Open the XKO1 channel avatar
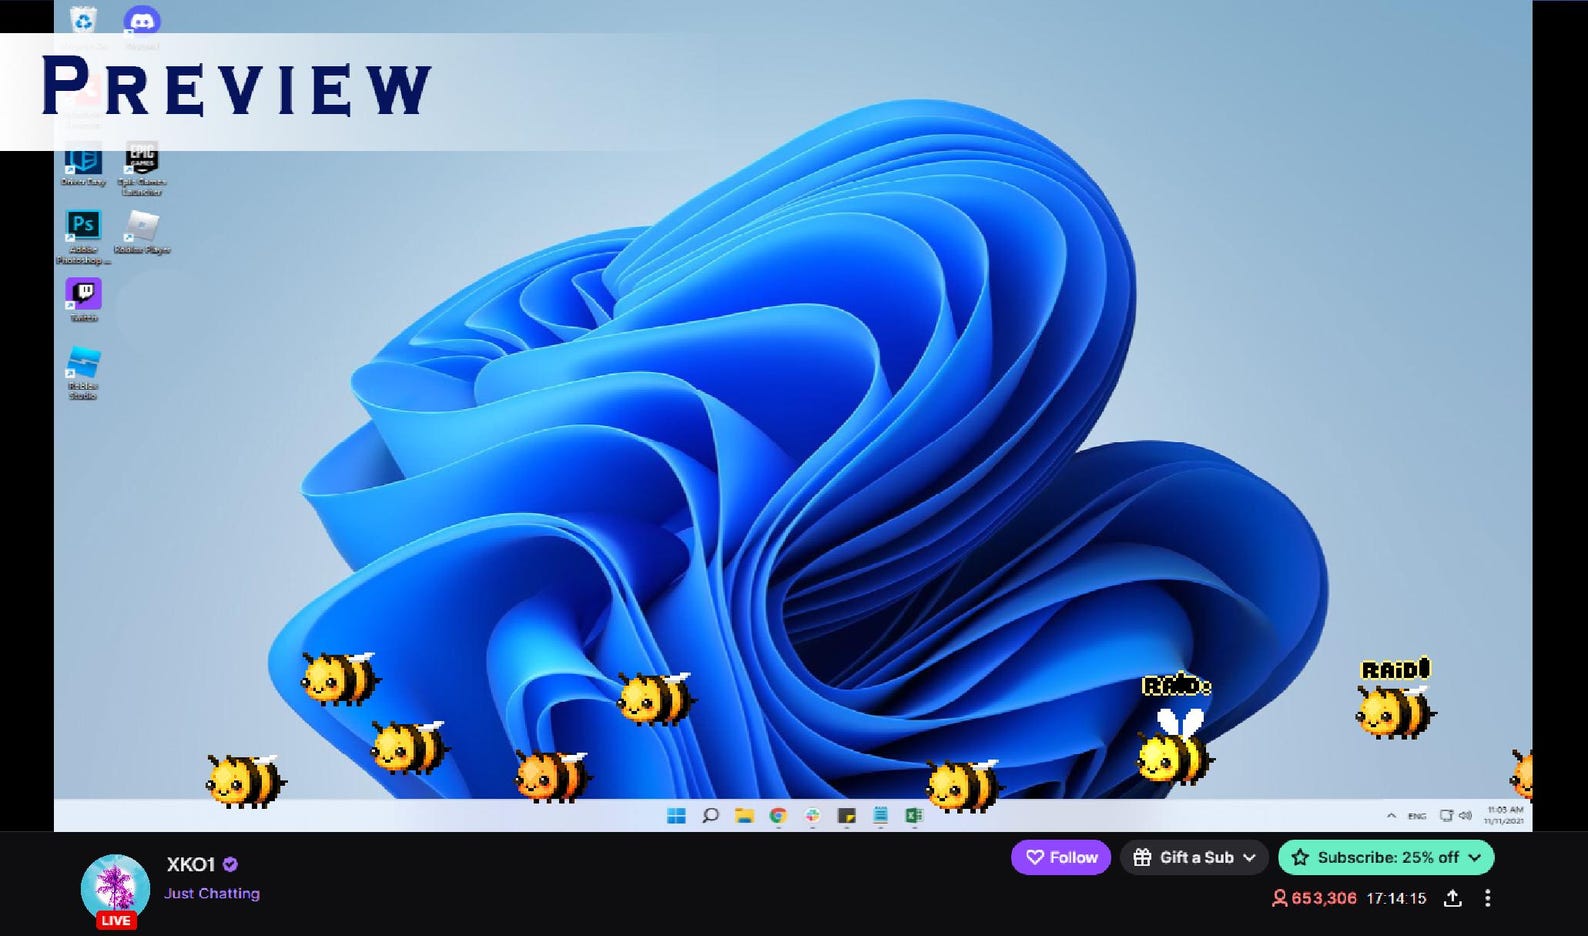Image resolution: width=1588 pixels, height=936 pixels. [x=115, y=888]
